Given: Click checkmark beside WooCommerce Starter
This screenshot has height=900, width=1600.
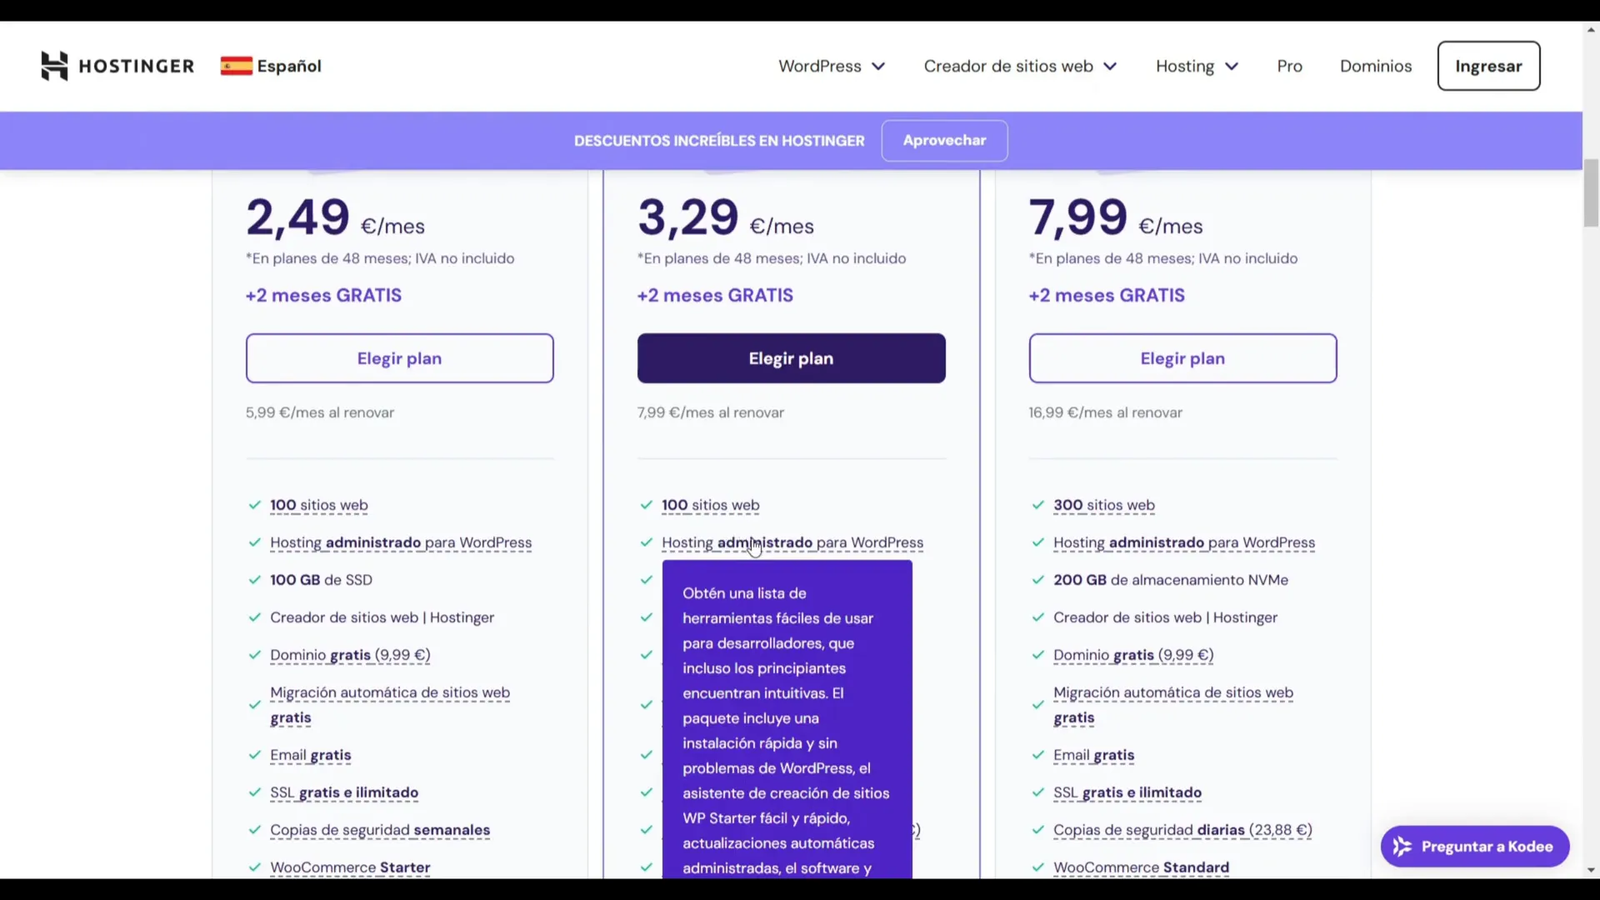Looking at the screenshot, I should coord(254,867).
